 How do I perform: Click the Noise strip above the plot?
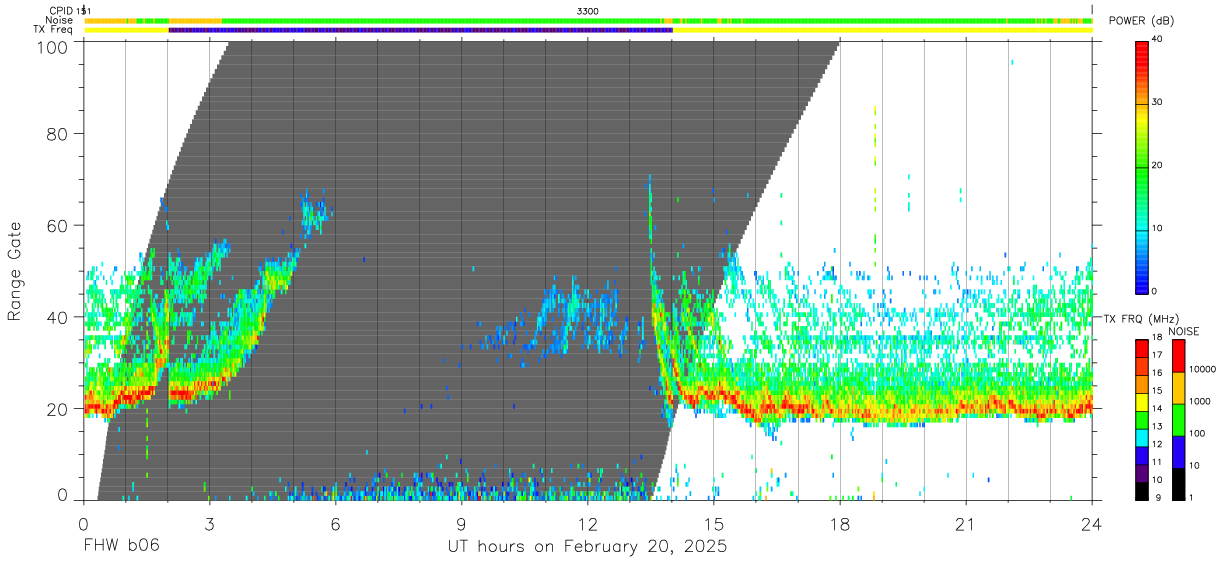(x=588, y=20)
